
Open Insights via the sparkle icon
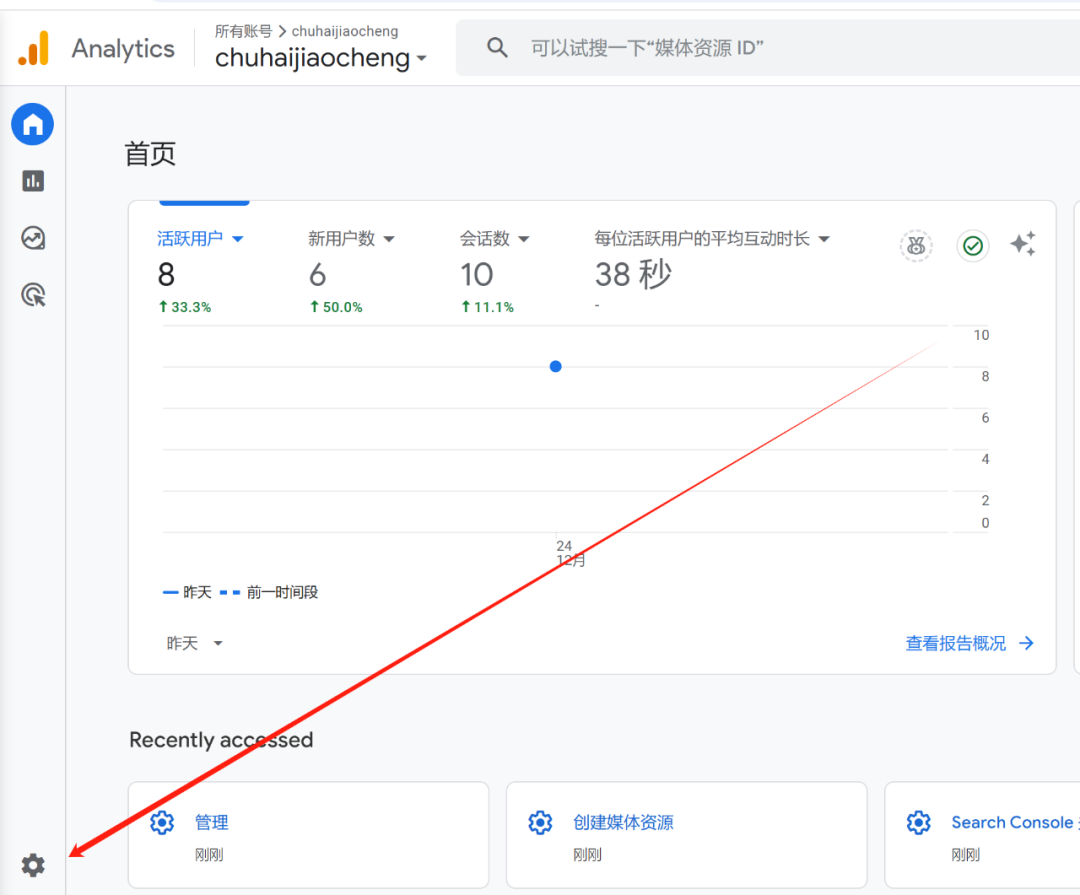(x=1022, y=245)
